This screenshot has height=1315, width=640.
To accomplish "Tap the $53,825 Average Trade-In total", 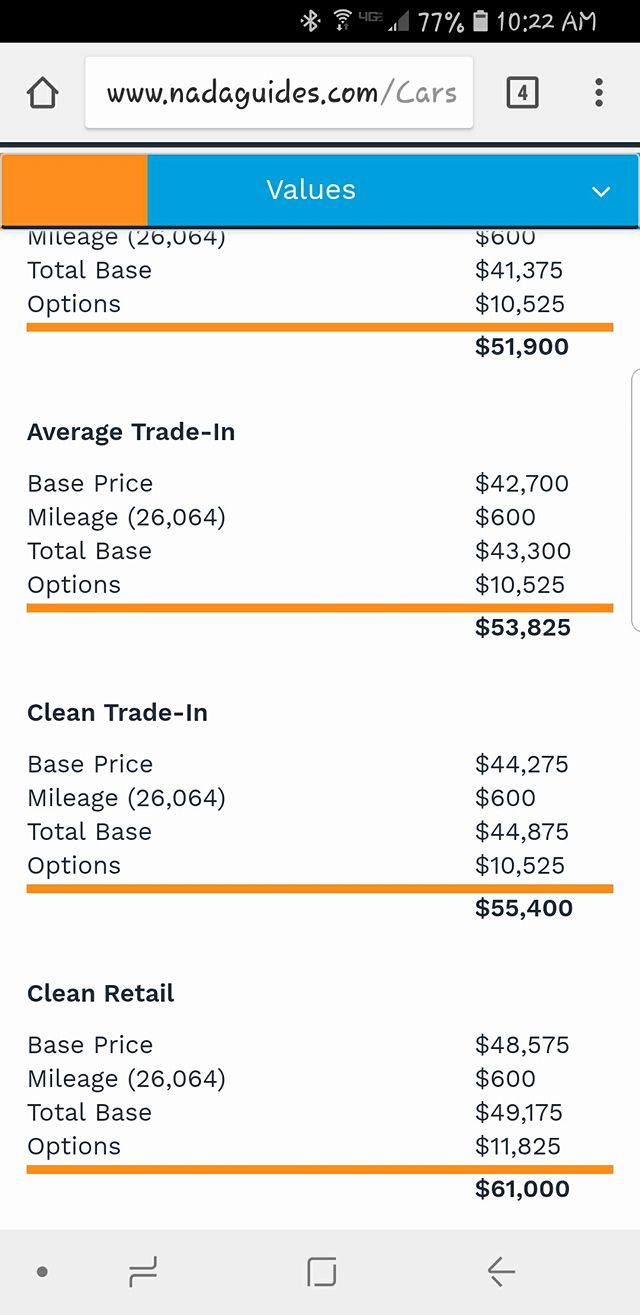I will pyautogui.click(x=522, y=628).
